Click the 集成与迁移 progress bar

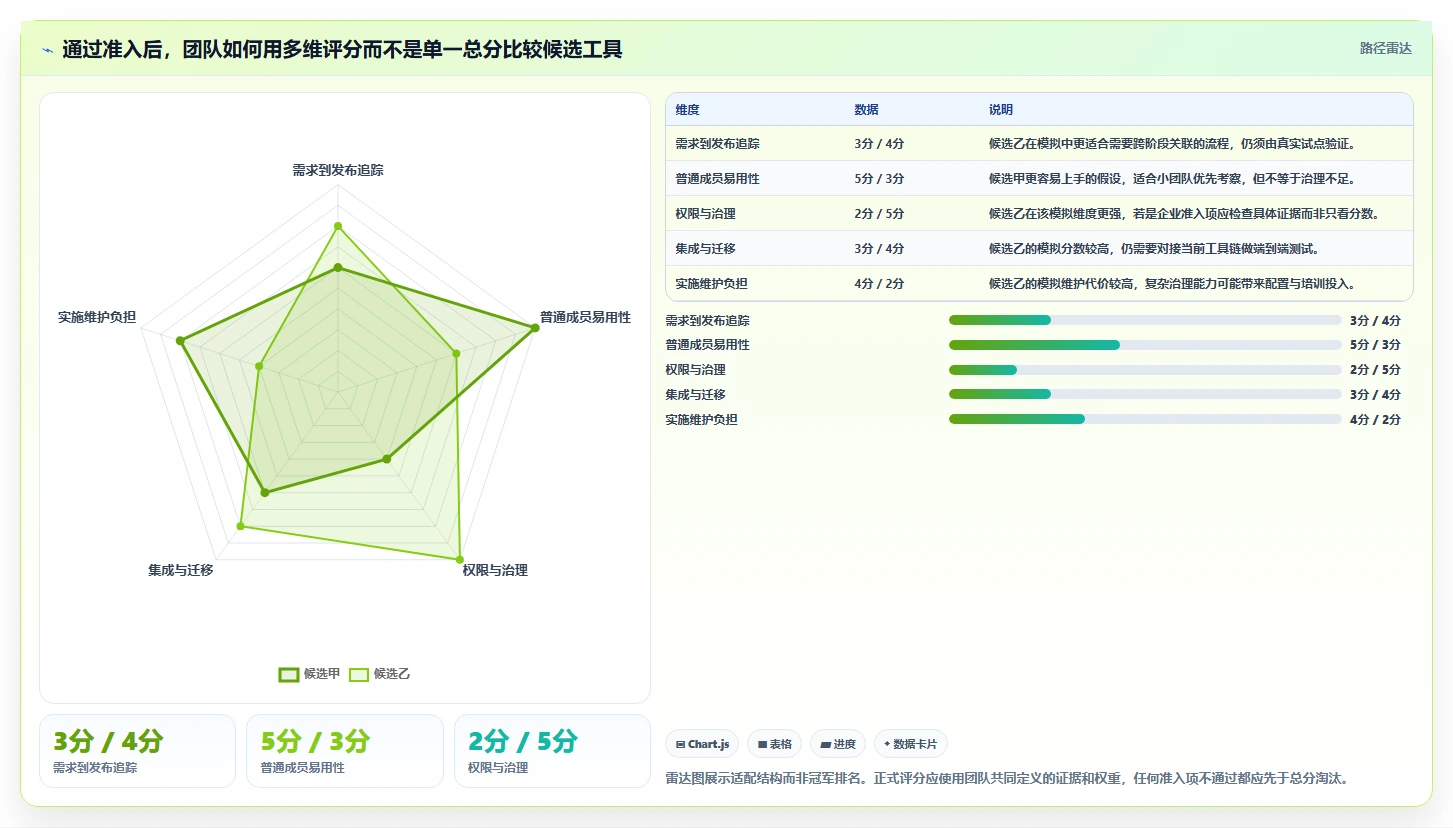1145,395
